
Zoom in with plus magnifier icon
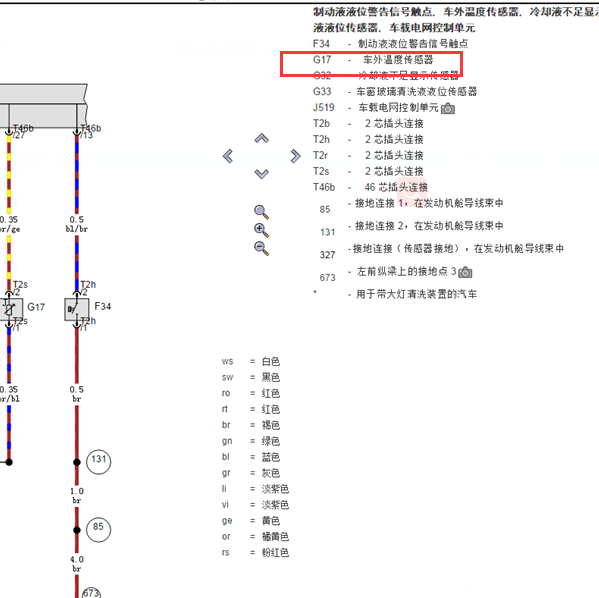(261, 230)
